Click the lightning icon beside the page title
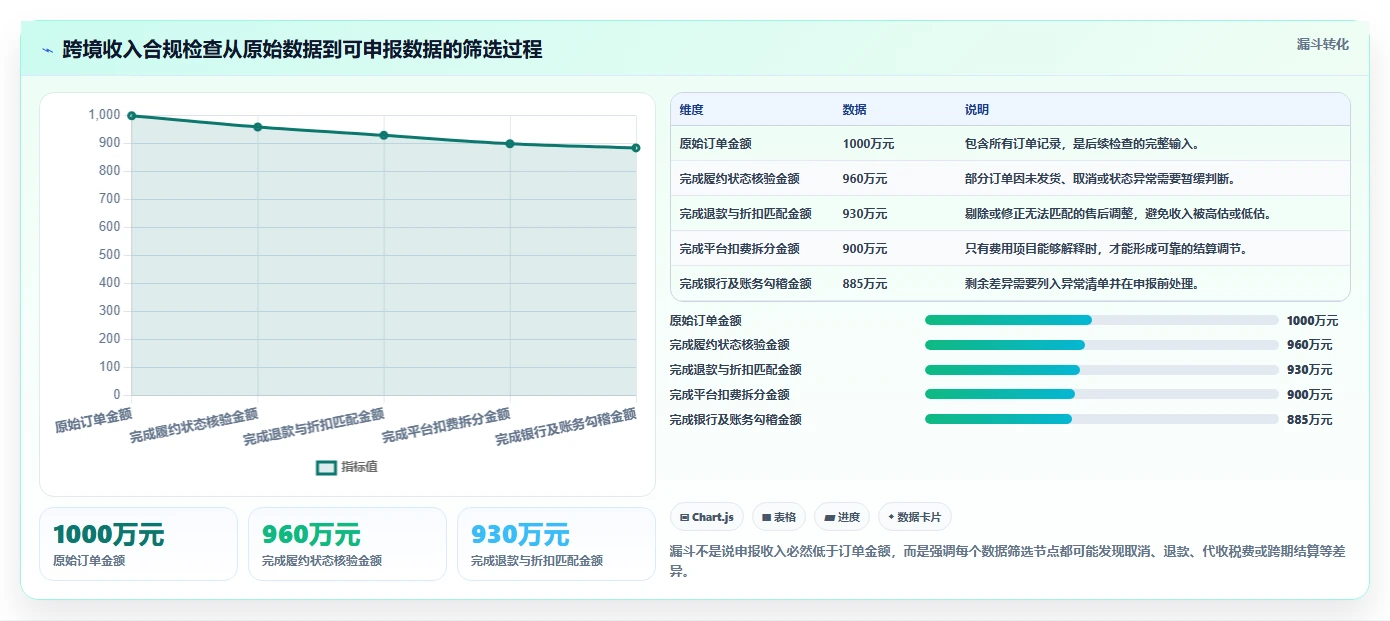The width and height of the screenshot is (1390, 621). pos(48,50)
